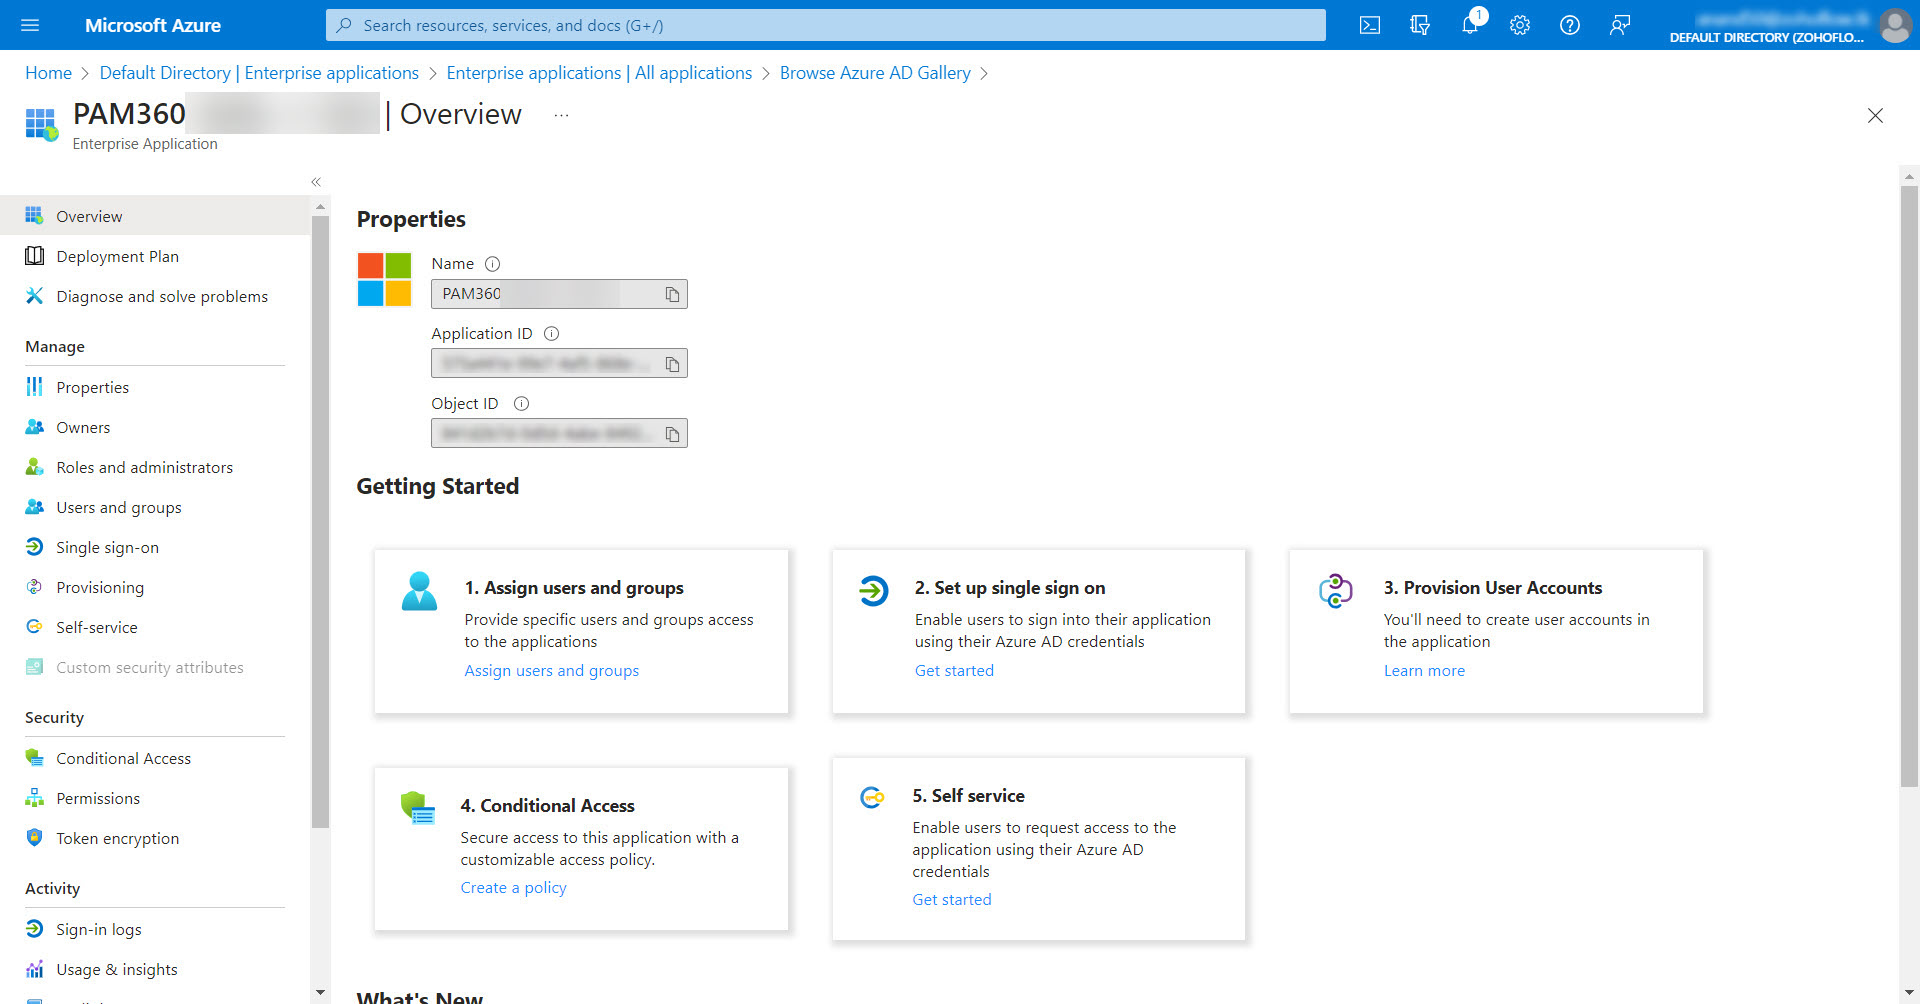Open the Azure Cloud Shell
The height and width of the screenshot is (1004, 1920).
(x=1369, y=25)
